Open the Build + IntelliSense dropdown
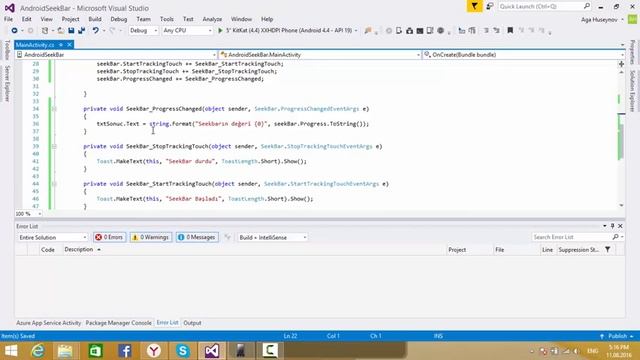 pos(272,238)
